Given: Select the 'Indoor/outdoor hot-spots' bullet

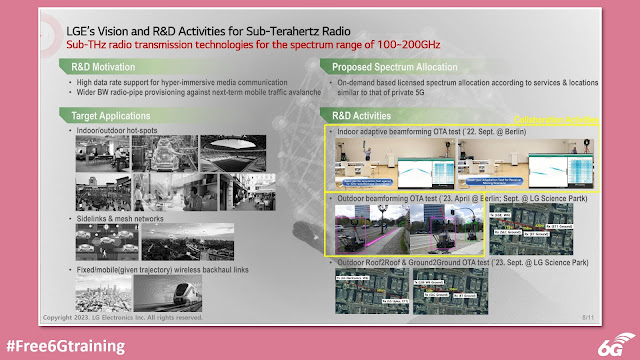Looking at the screenshot, I should click(117, 131).
